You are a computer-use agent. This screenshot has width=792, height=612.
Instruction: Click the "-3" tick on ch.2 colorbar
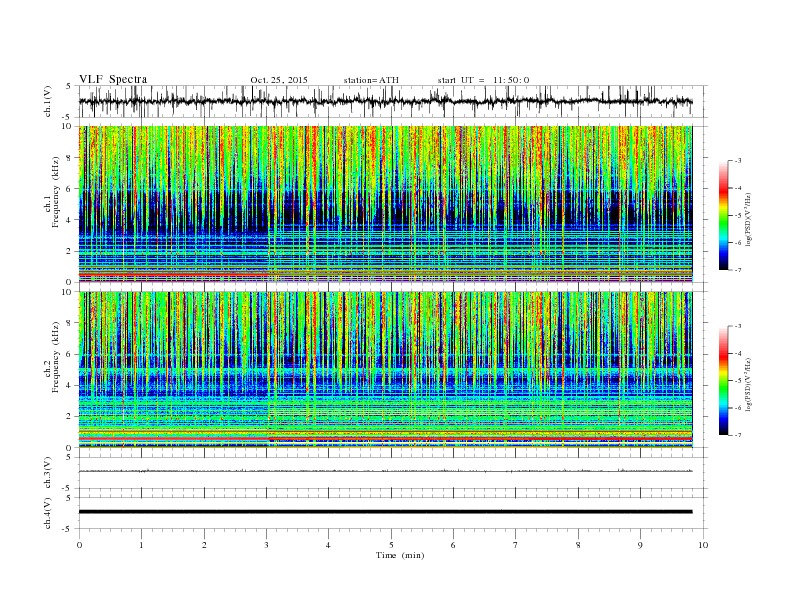(738, 326)
